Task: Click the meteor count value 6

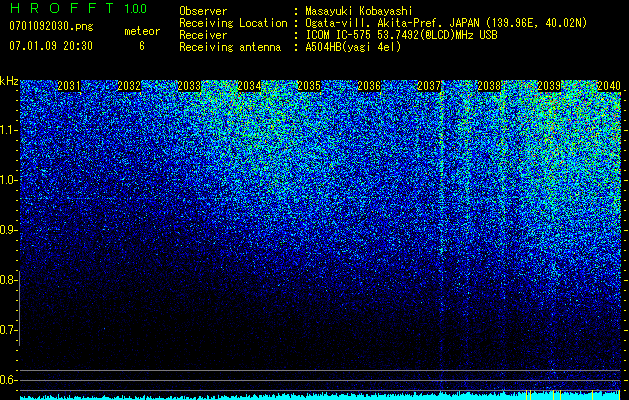Action: coord(142,46)
